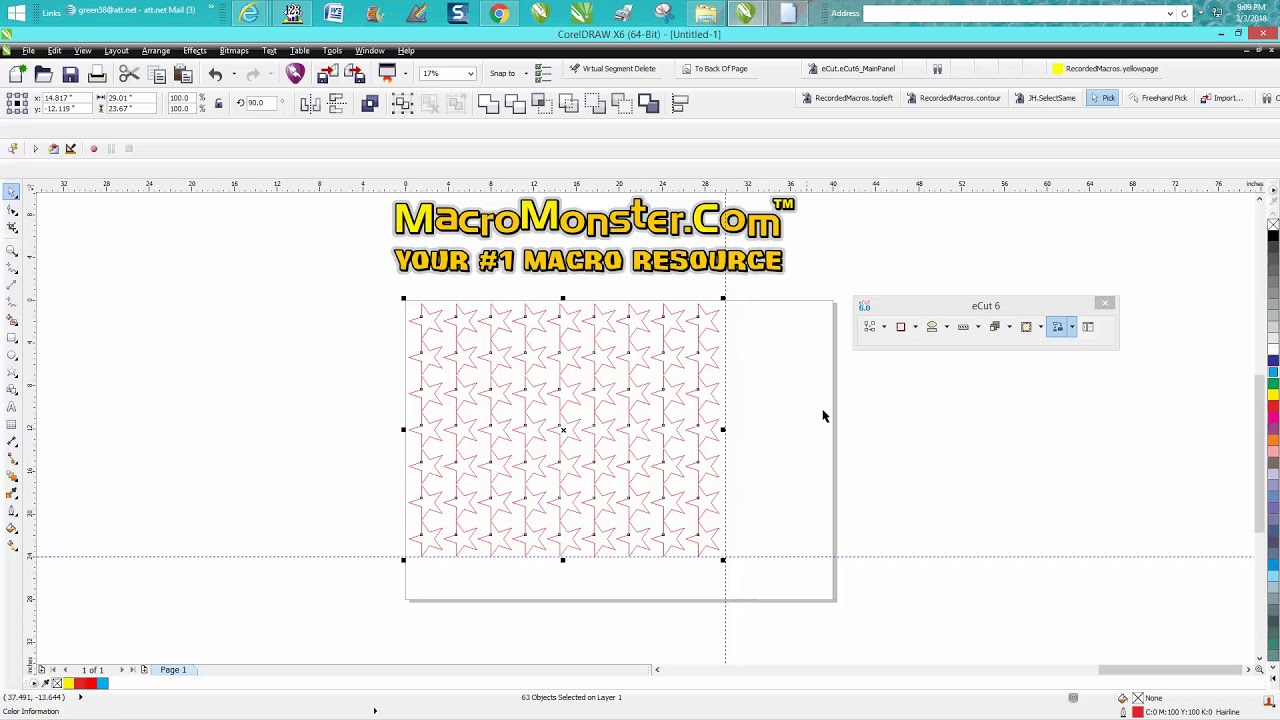The height and width of the screenshot is (720, 1280).
Task: Click the Combine objects icon
Action: (369, 103)
